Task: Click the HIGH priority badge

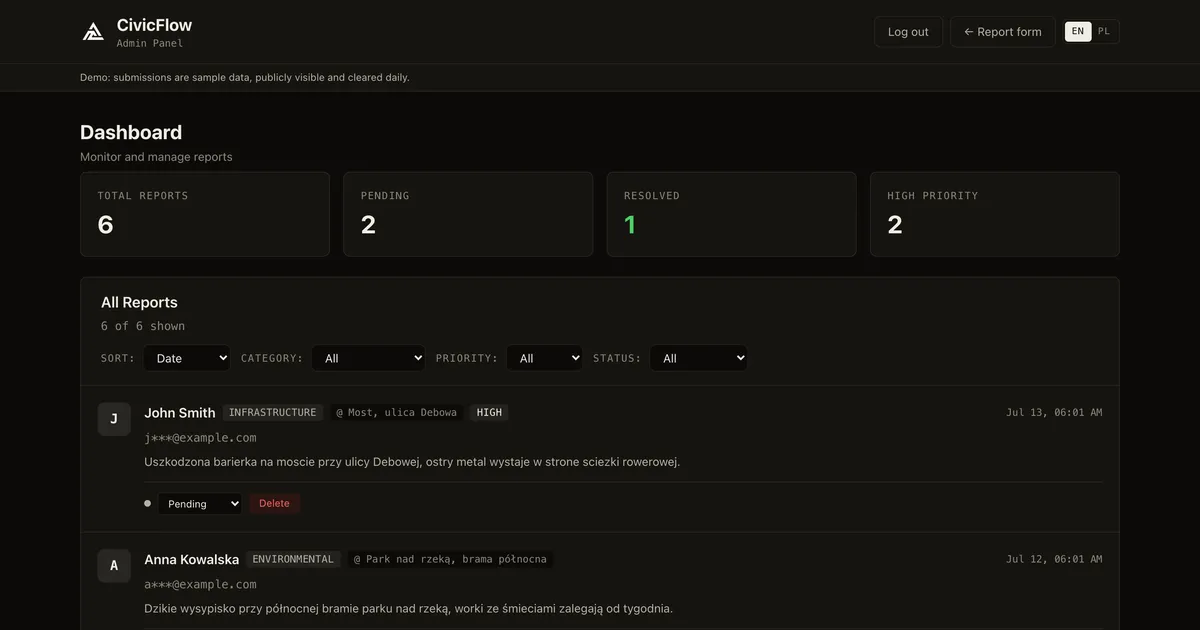Action: (489, 412)
